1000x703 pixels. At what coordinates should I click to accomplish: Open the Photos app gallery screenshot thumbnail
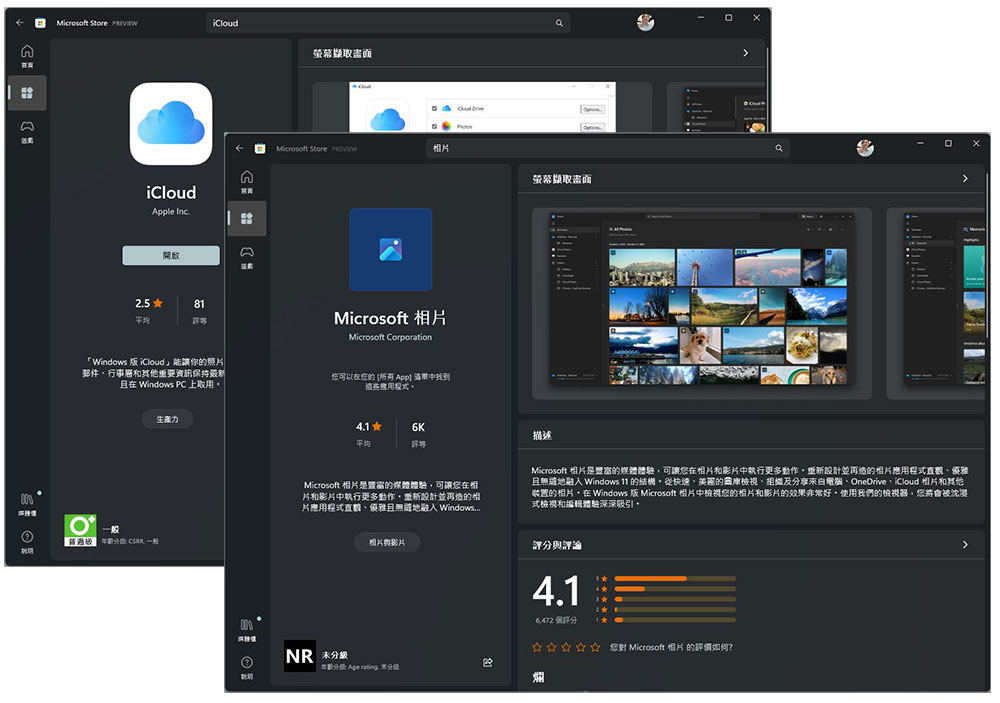702,304
